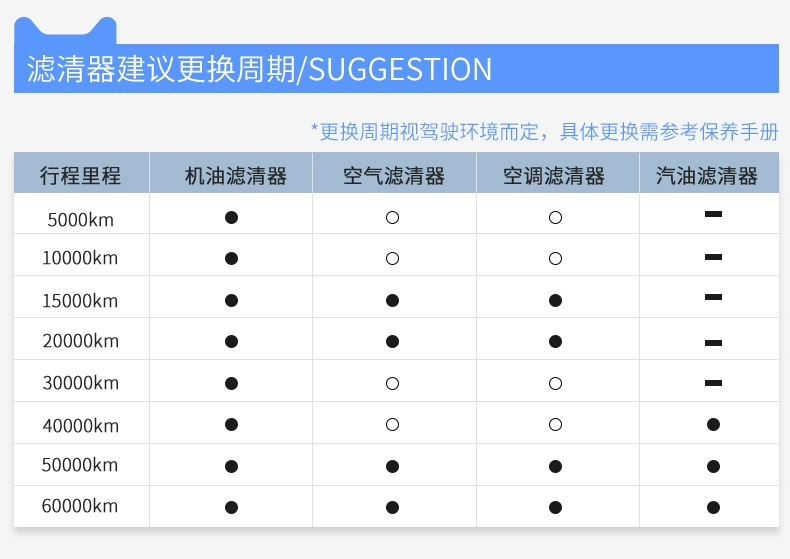Click filled dot for 空调滤清器 at 15000km
The width and height of the screenshot is (790, 559).
click(x=555, y=301)
